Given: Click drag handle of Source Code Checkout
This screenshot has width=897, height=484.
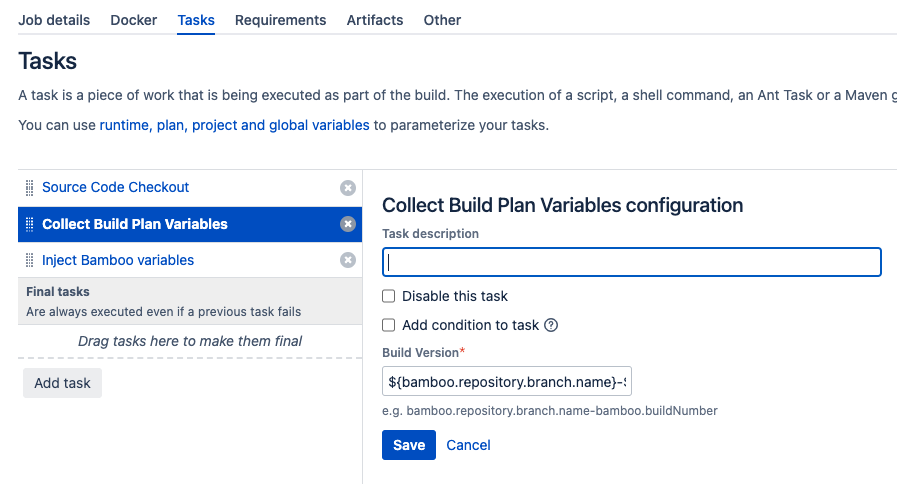Looking at the screenshot, I should pyautogui.click(x=30, y=188).
